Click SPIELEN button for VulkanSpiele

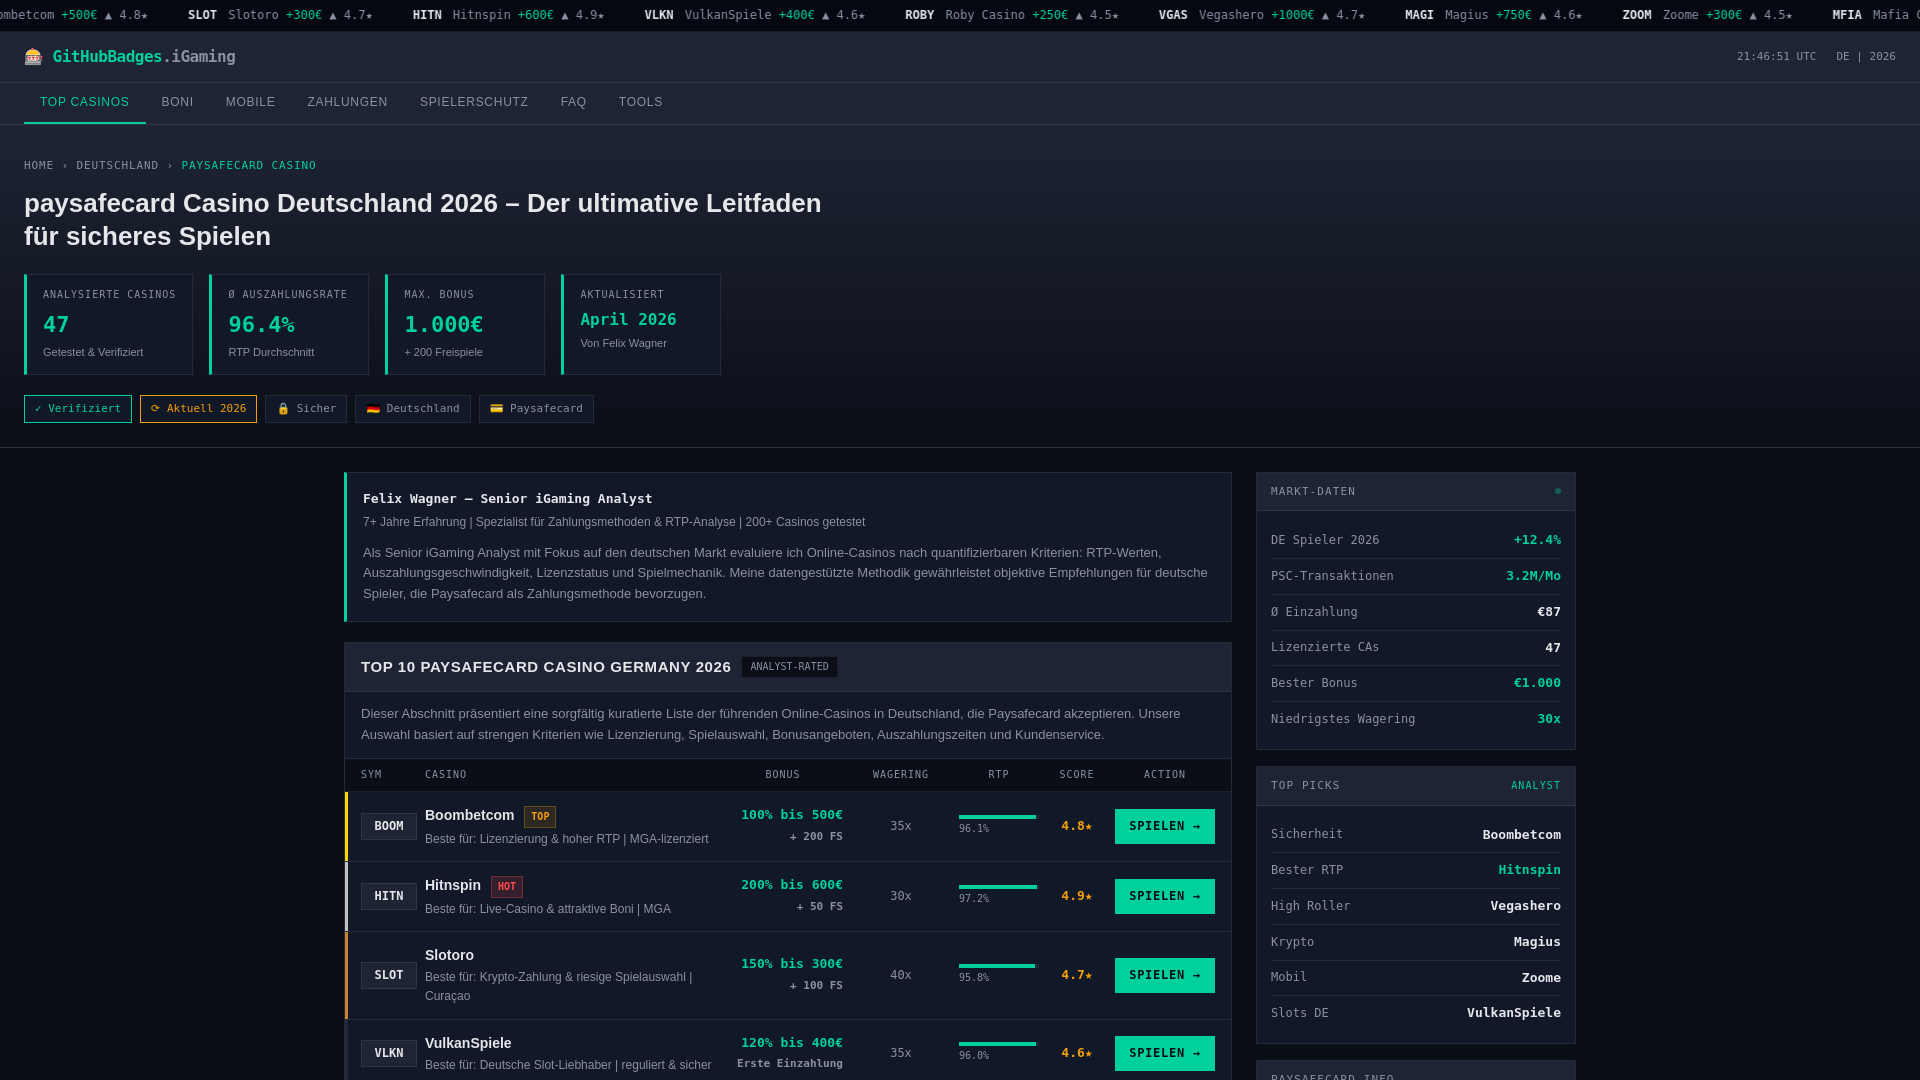tap(1165, 1053)
